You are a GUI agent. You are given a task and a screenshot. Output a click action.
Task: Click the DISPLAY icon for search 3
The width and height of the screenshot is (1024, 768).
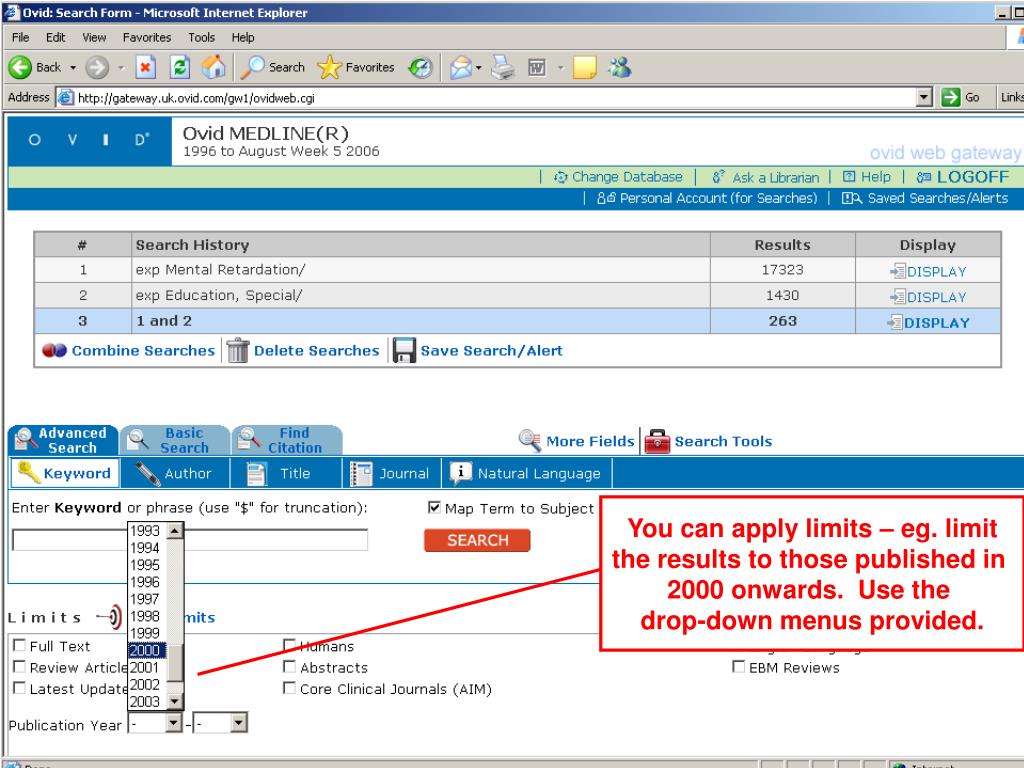click(x=895, y=322)
